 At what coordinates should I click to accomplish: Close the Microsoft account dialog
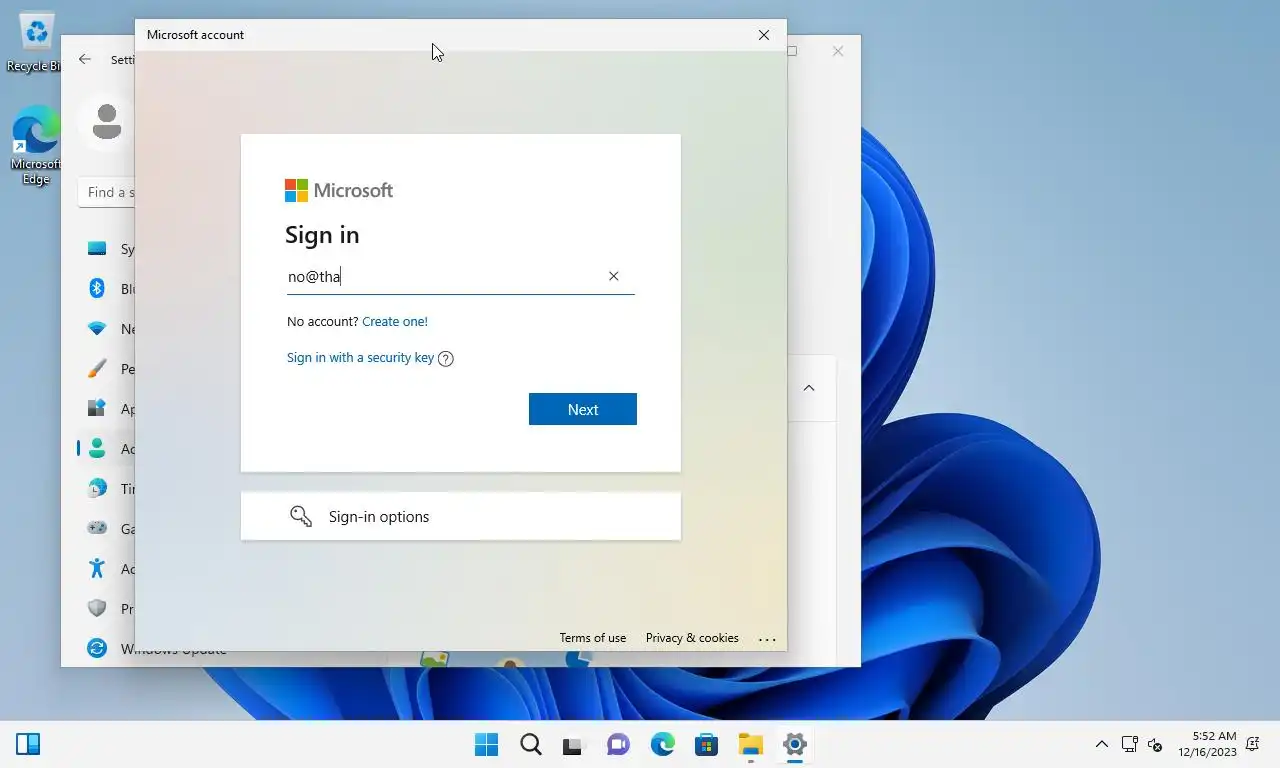point(764,35)
